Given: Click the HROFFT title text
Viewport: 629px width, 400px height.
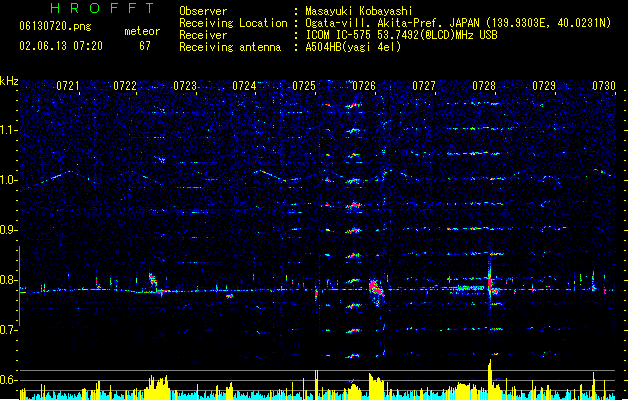Looking at the screenshot, I should pyautogui.click(x=103, y=8).
